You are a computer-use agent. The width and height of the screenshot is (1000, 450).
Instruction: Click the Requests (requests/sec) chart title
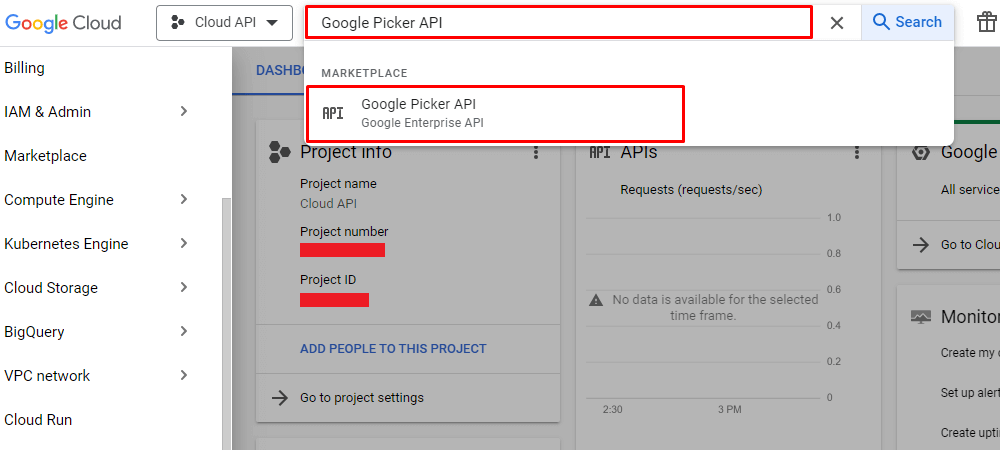tap(691, 189)
